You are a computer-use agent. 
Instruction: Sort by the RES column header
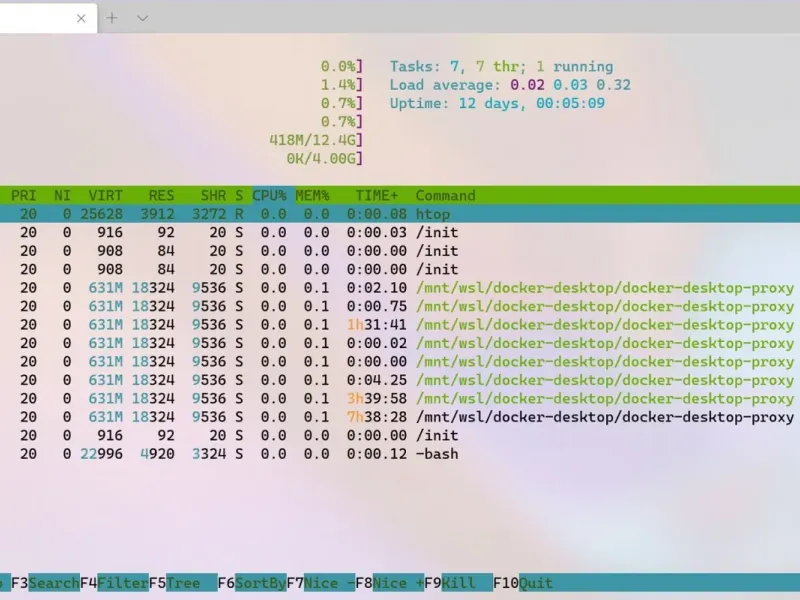point(161,195)
